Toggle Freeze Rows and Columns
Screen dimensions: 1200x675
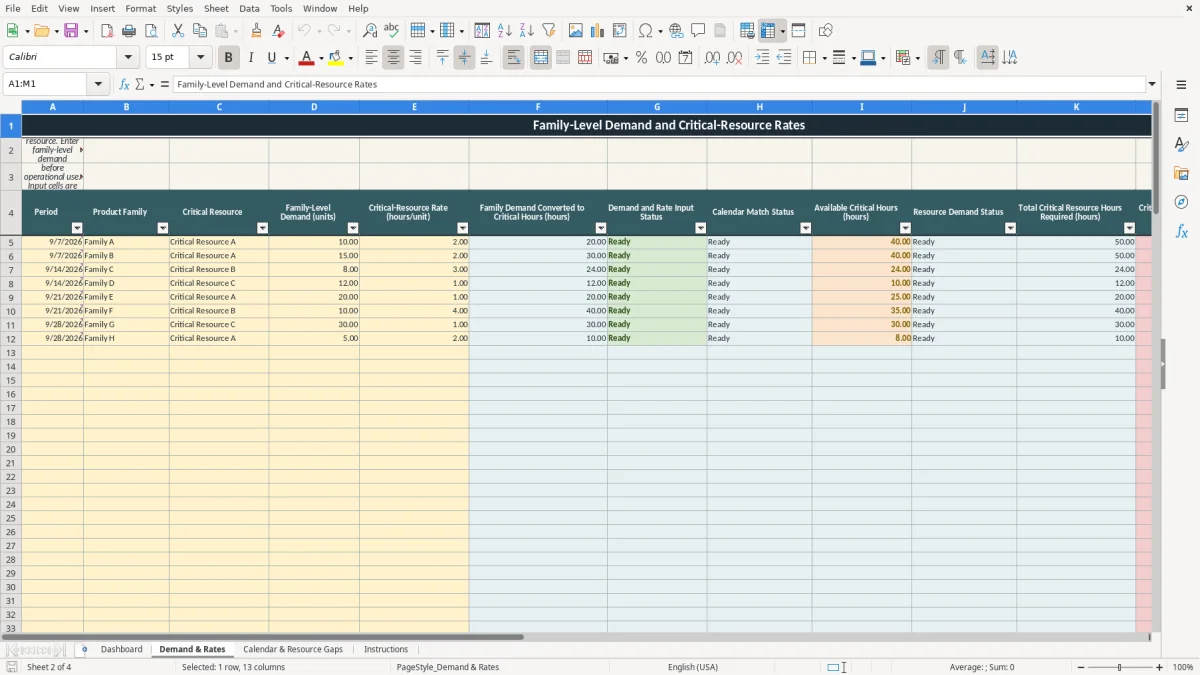[768, 31]
